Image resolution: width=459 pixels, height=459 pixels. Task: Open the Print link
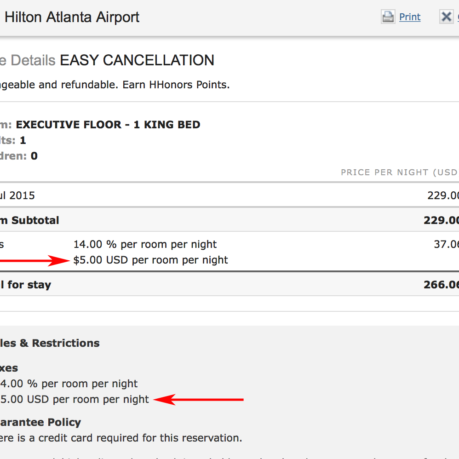[x=410, y=17]
